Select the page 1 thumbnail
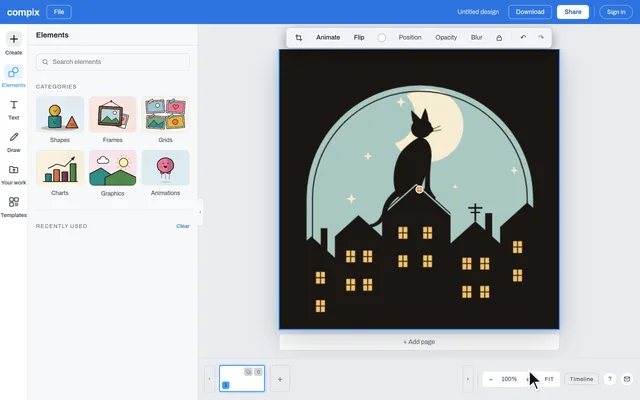 pyautogui.click(x=242, y=378)
